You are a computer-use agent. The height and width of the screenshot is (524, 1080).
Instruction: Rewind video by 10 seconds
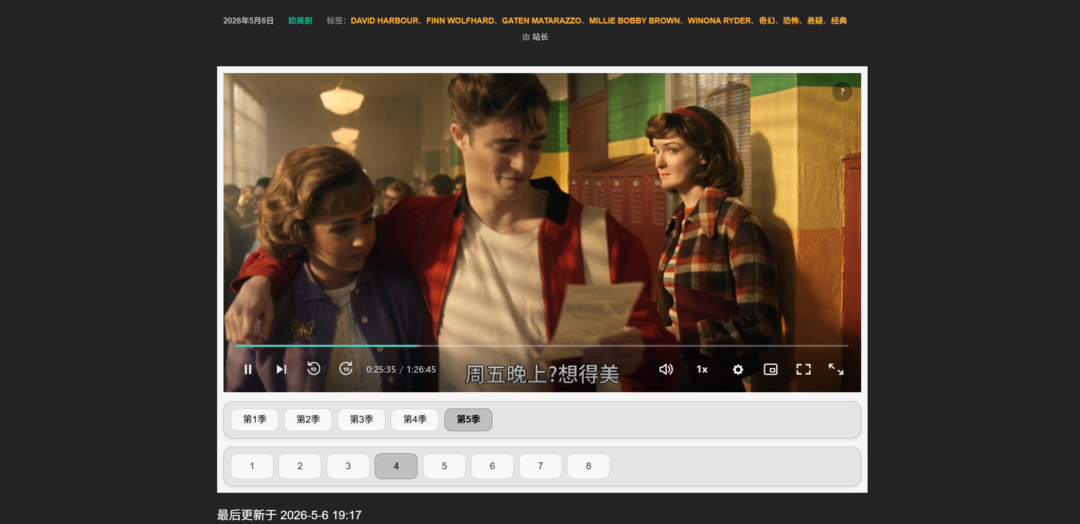tap(313, 368)
